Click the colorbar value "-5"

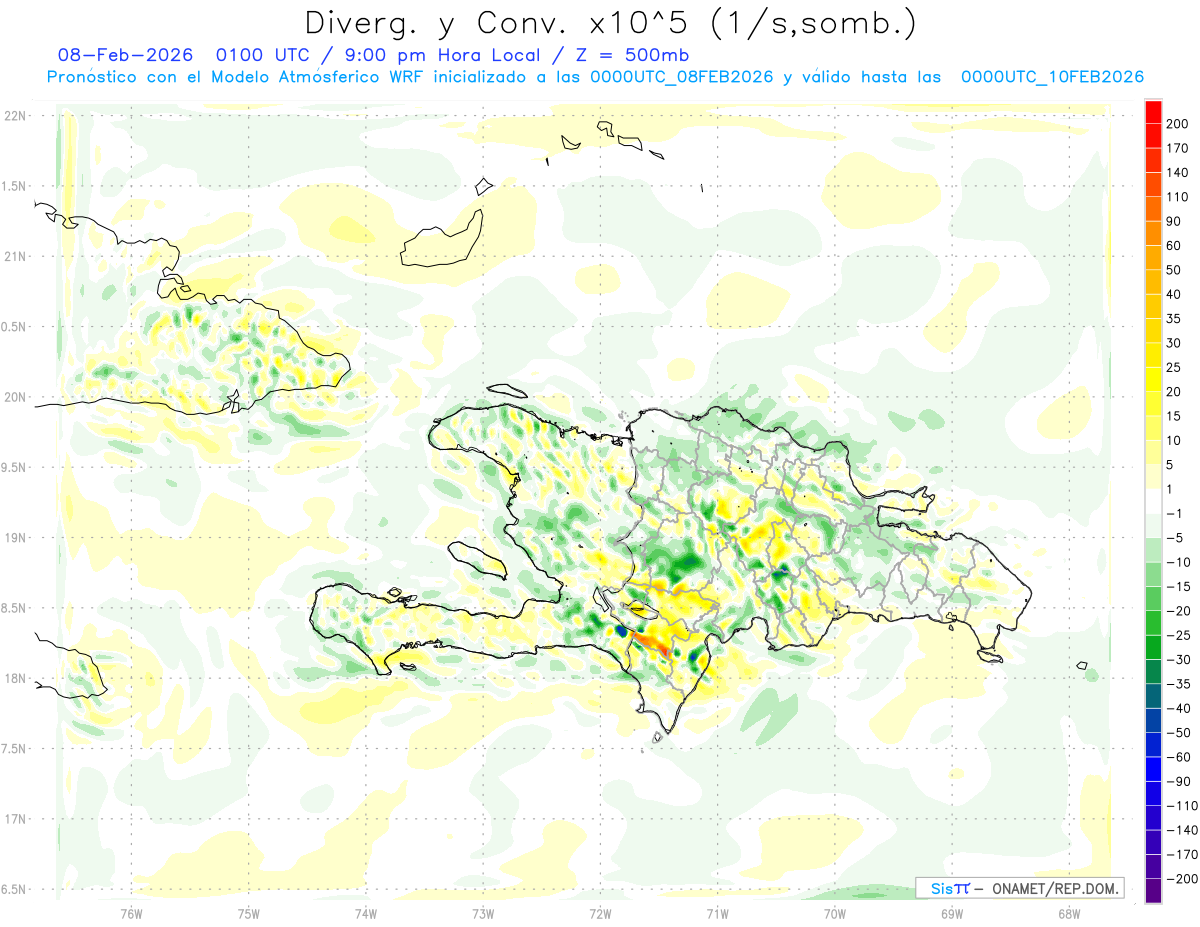point(1176,537)
